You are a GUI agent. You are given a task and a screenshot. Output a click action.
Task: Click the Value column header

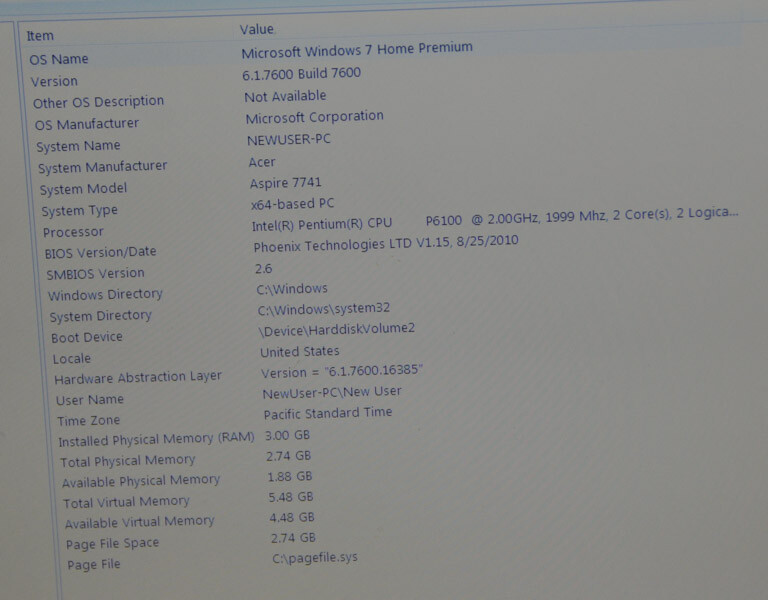257,29
